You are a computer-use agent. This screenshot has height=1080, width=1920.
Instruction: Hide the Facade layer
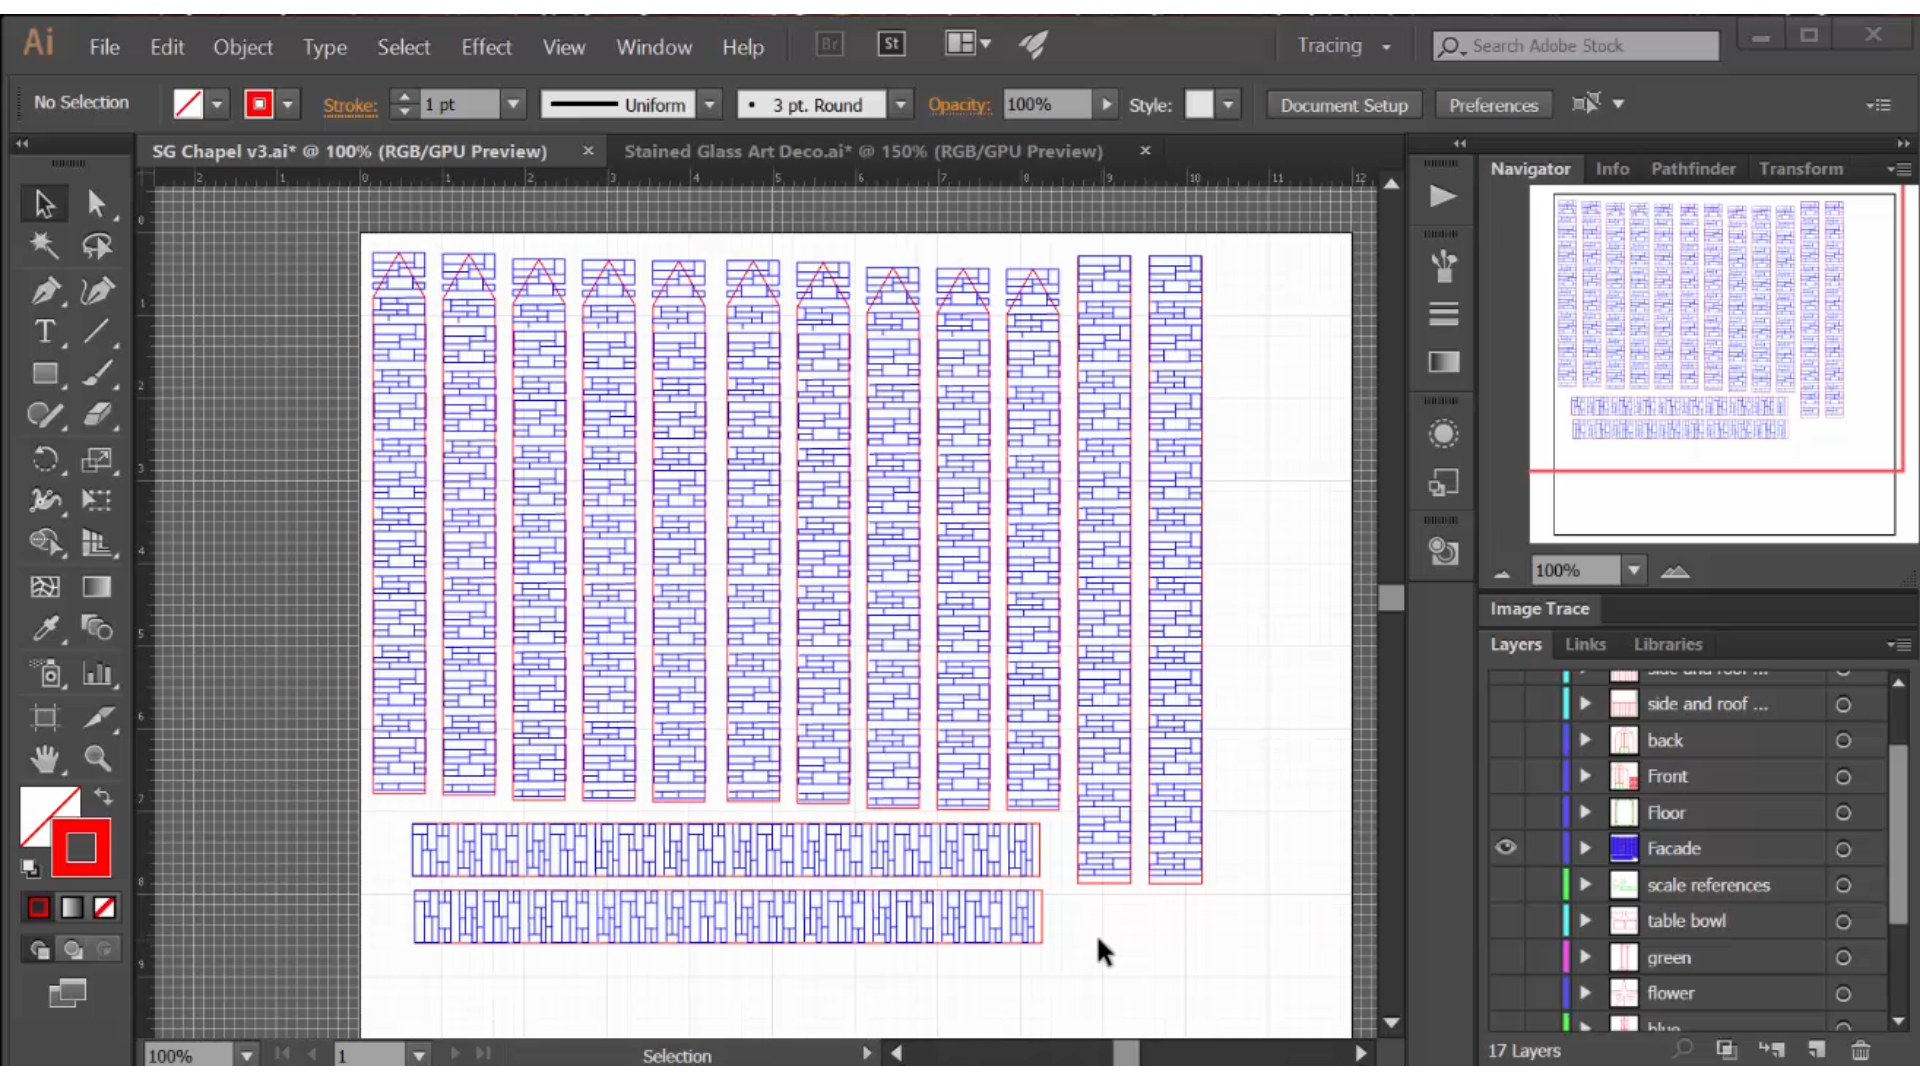click(1505, 848)
